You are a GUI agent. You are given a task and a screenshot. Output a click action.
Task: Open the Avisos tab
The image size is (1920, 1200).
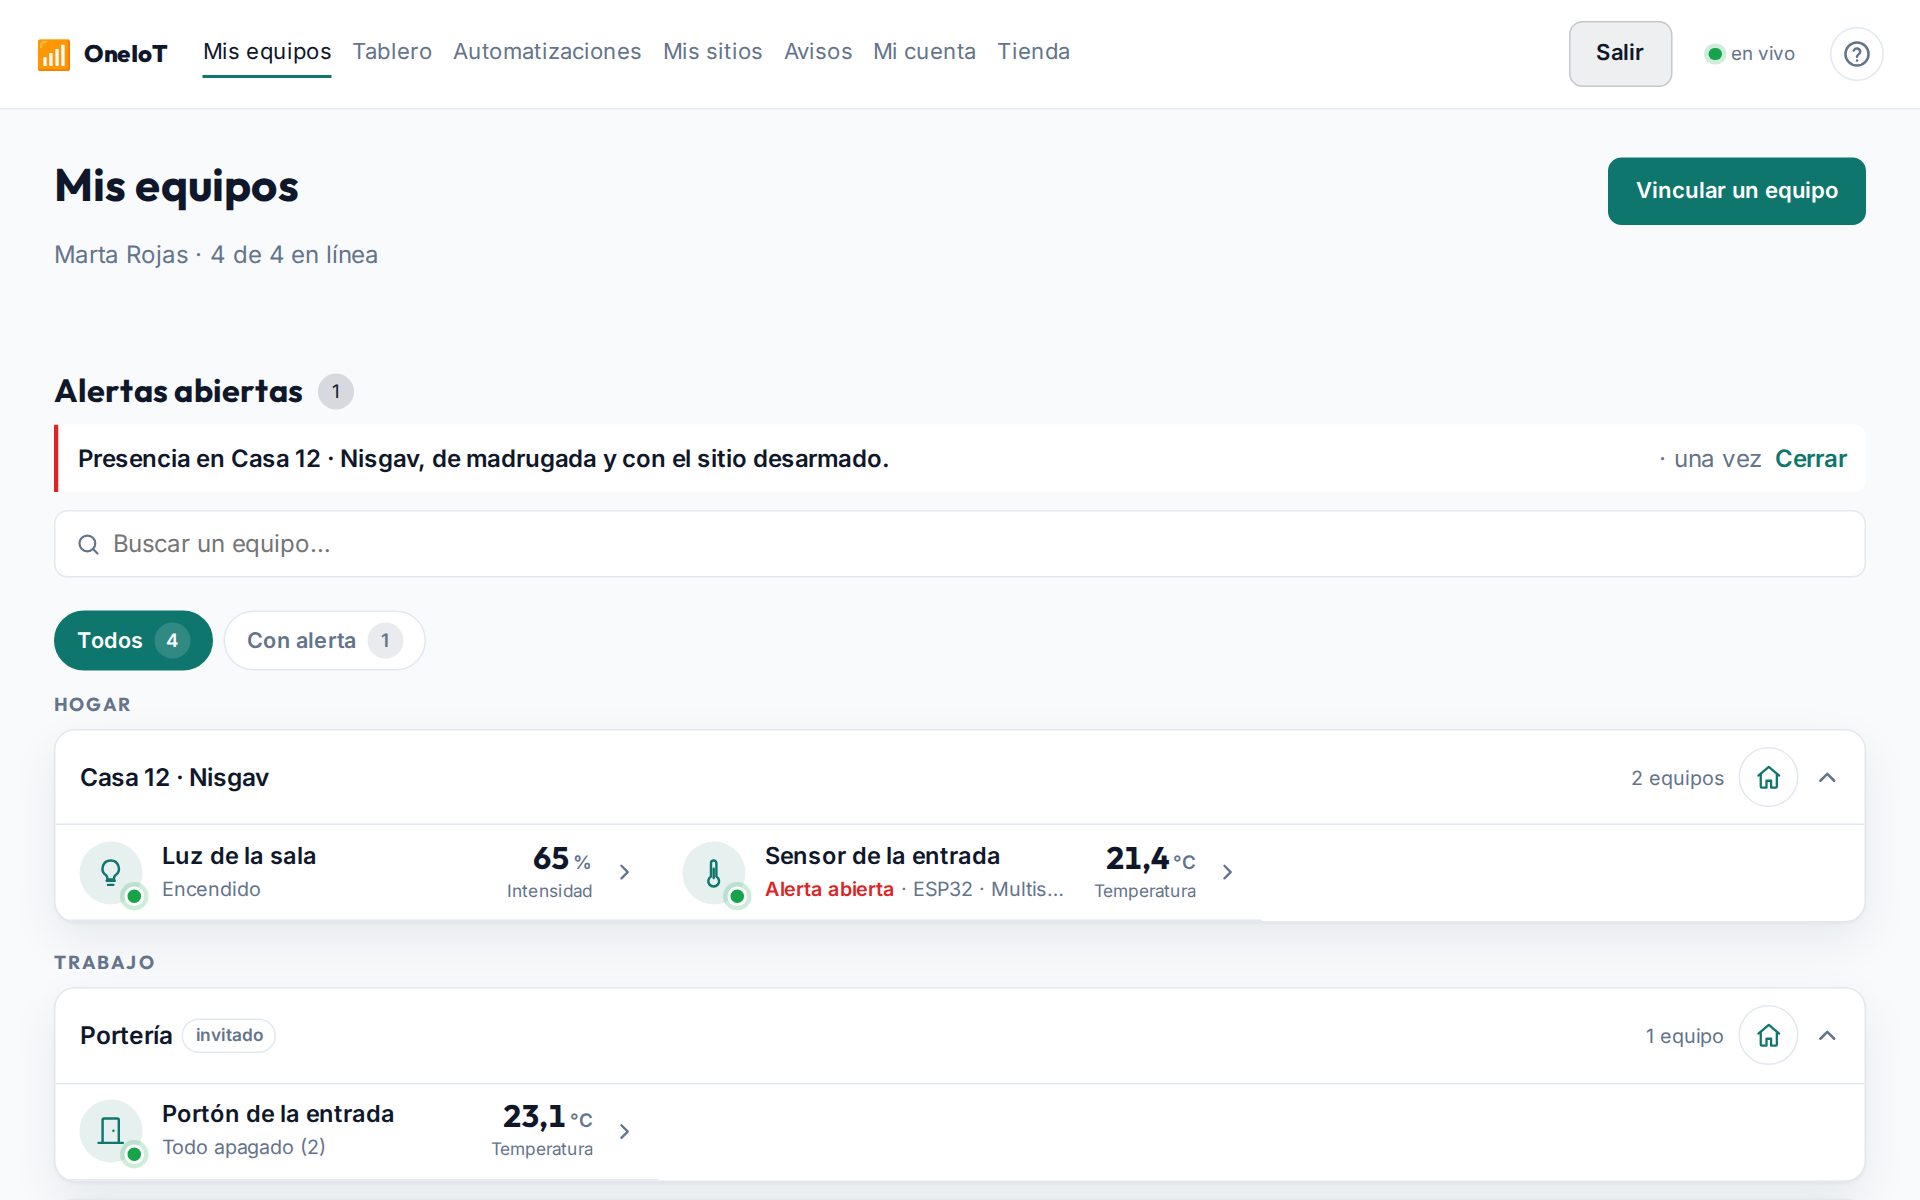tap(818, 52)
